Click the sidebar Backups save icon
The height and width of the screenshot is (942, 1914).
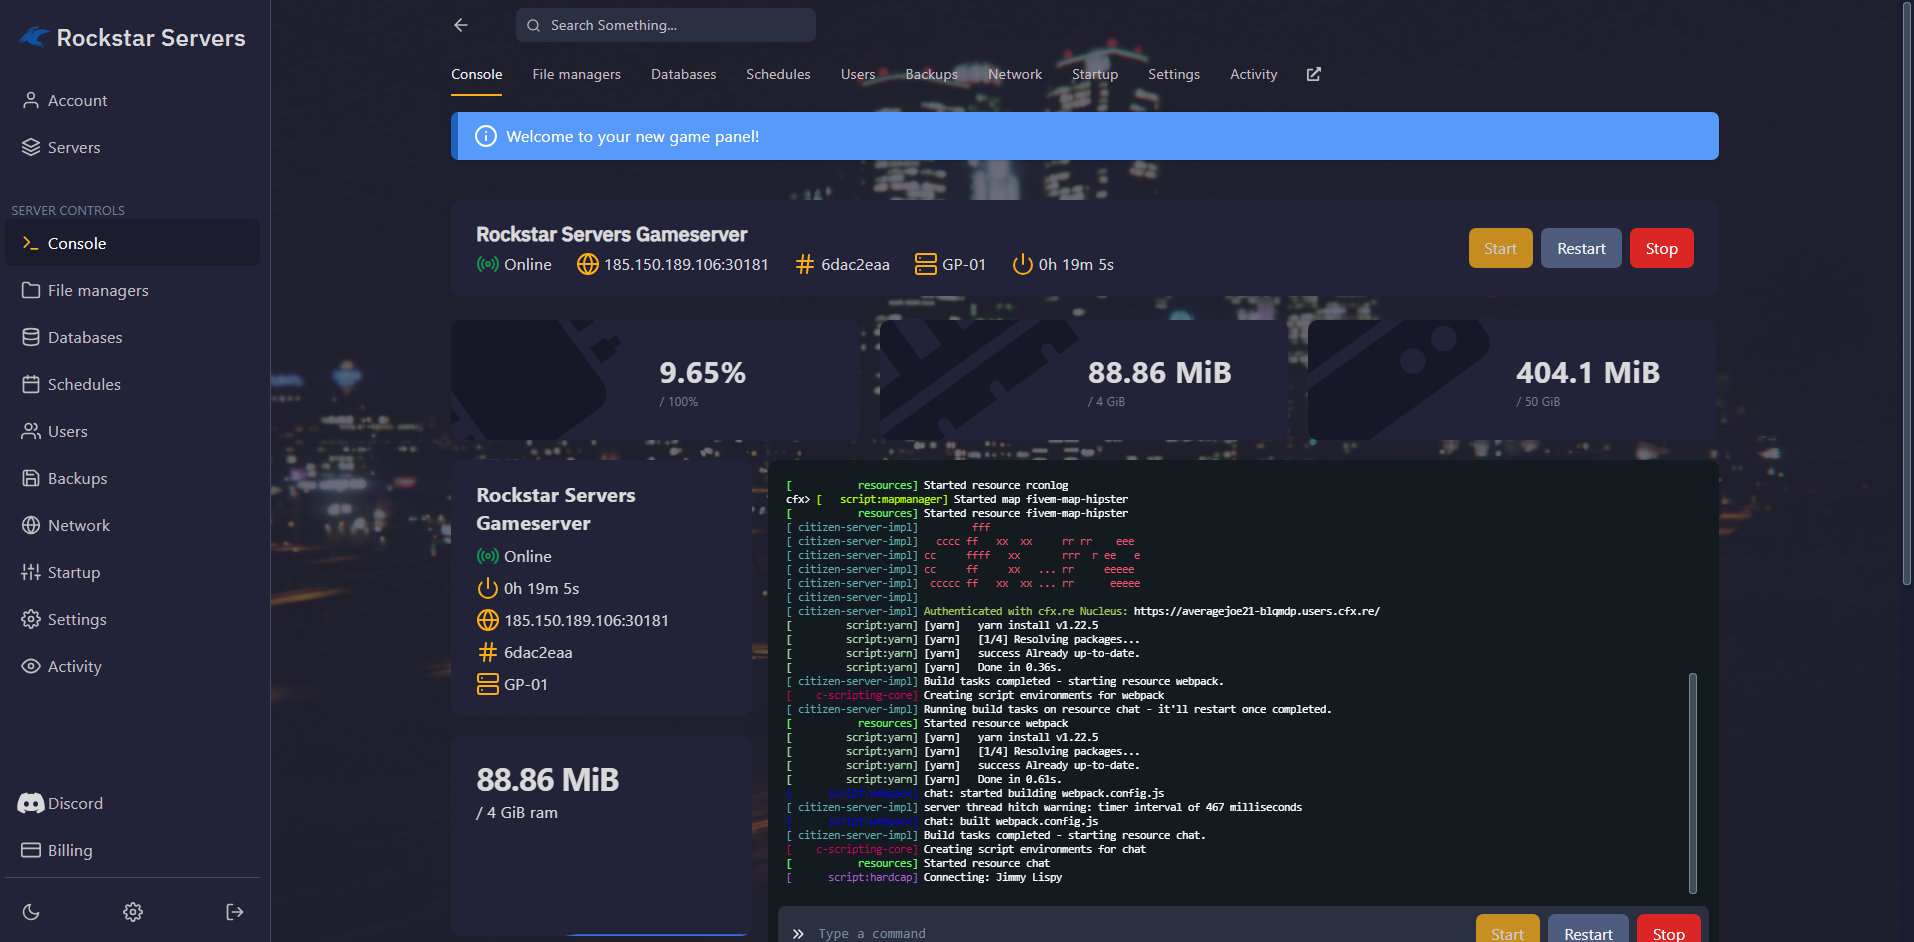tap(31, 478)
